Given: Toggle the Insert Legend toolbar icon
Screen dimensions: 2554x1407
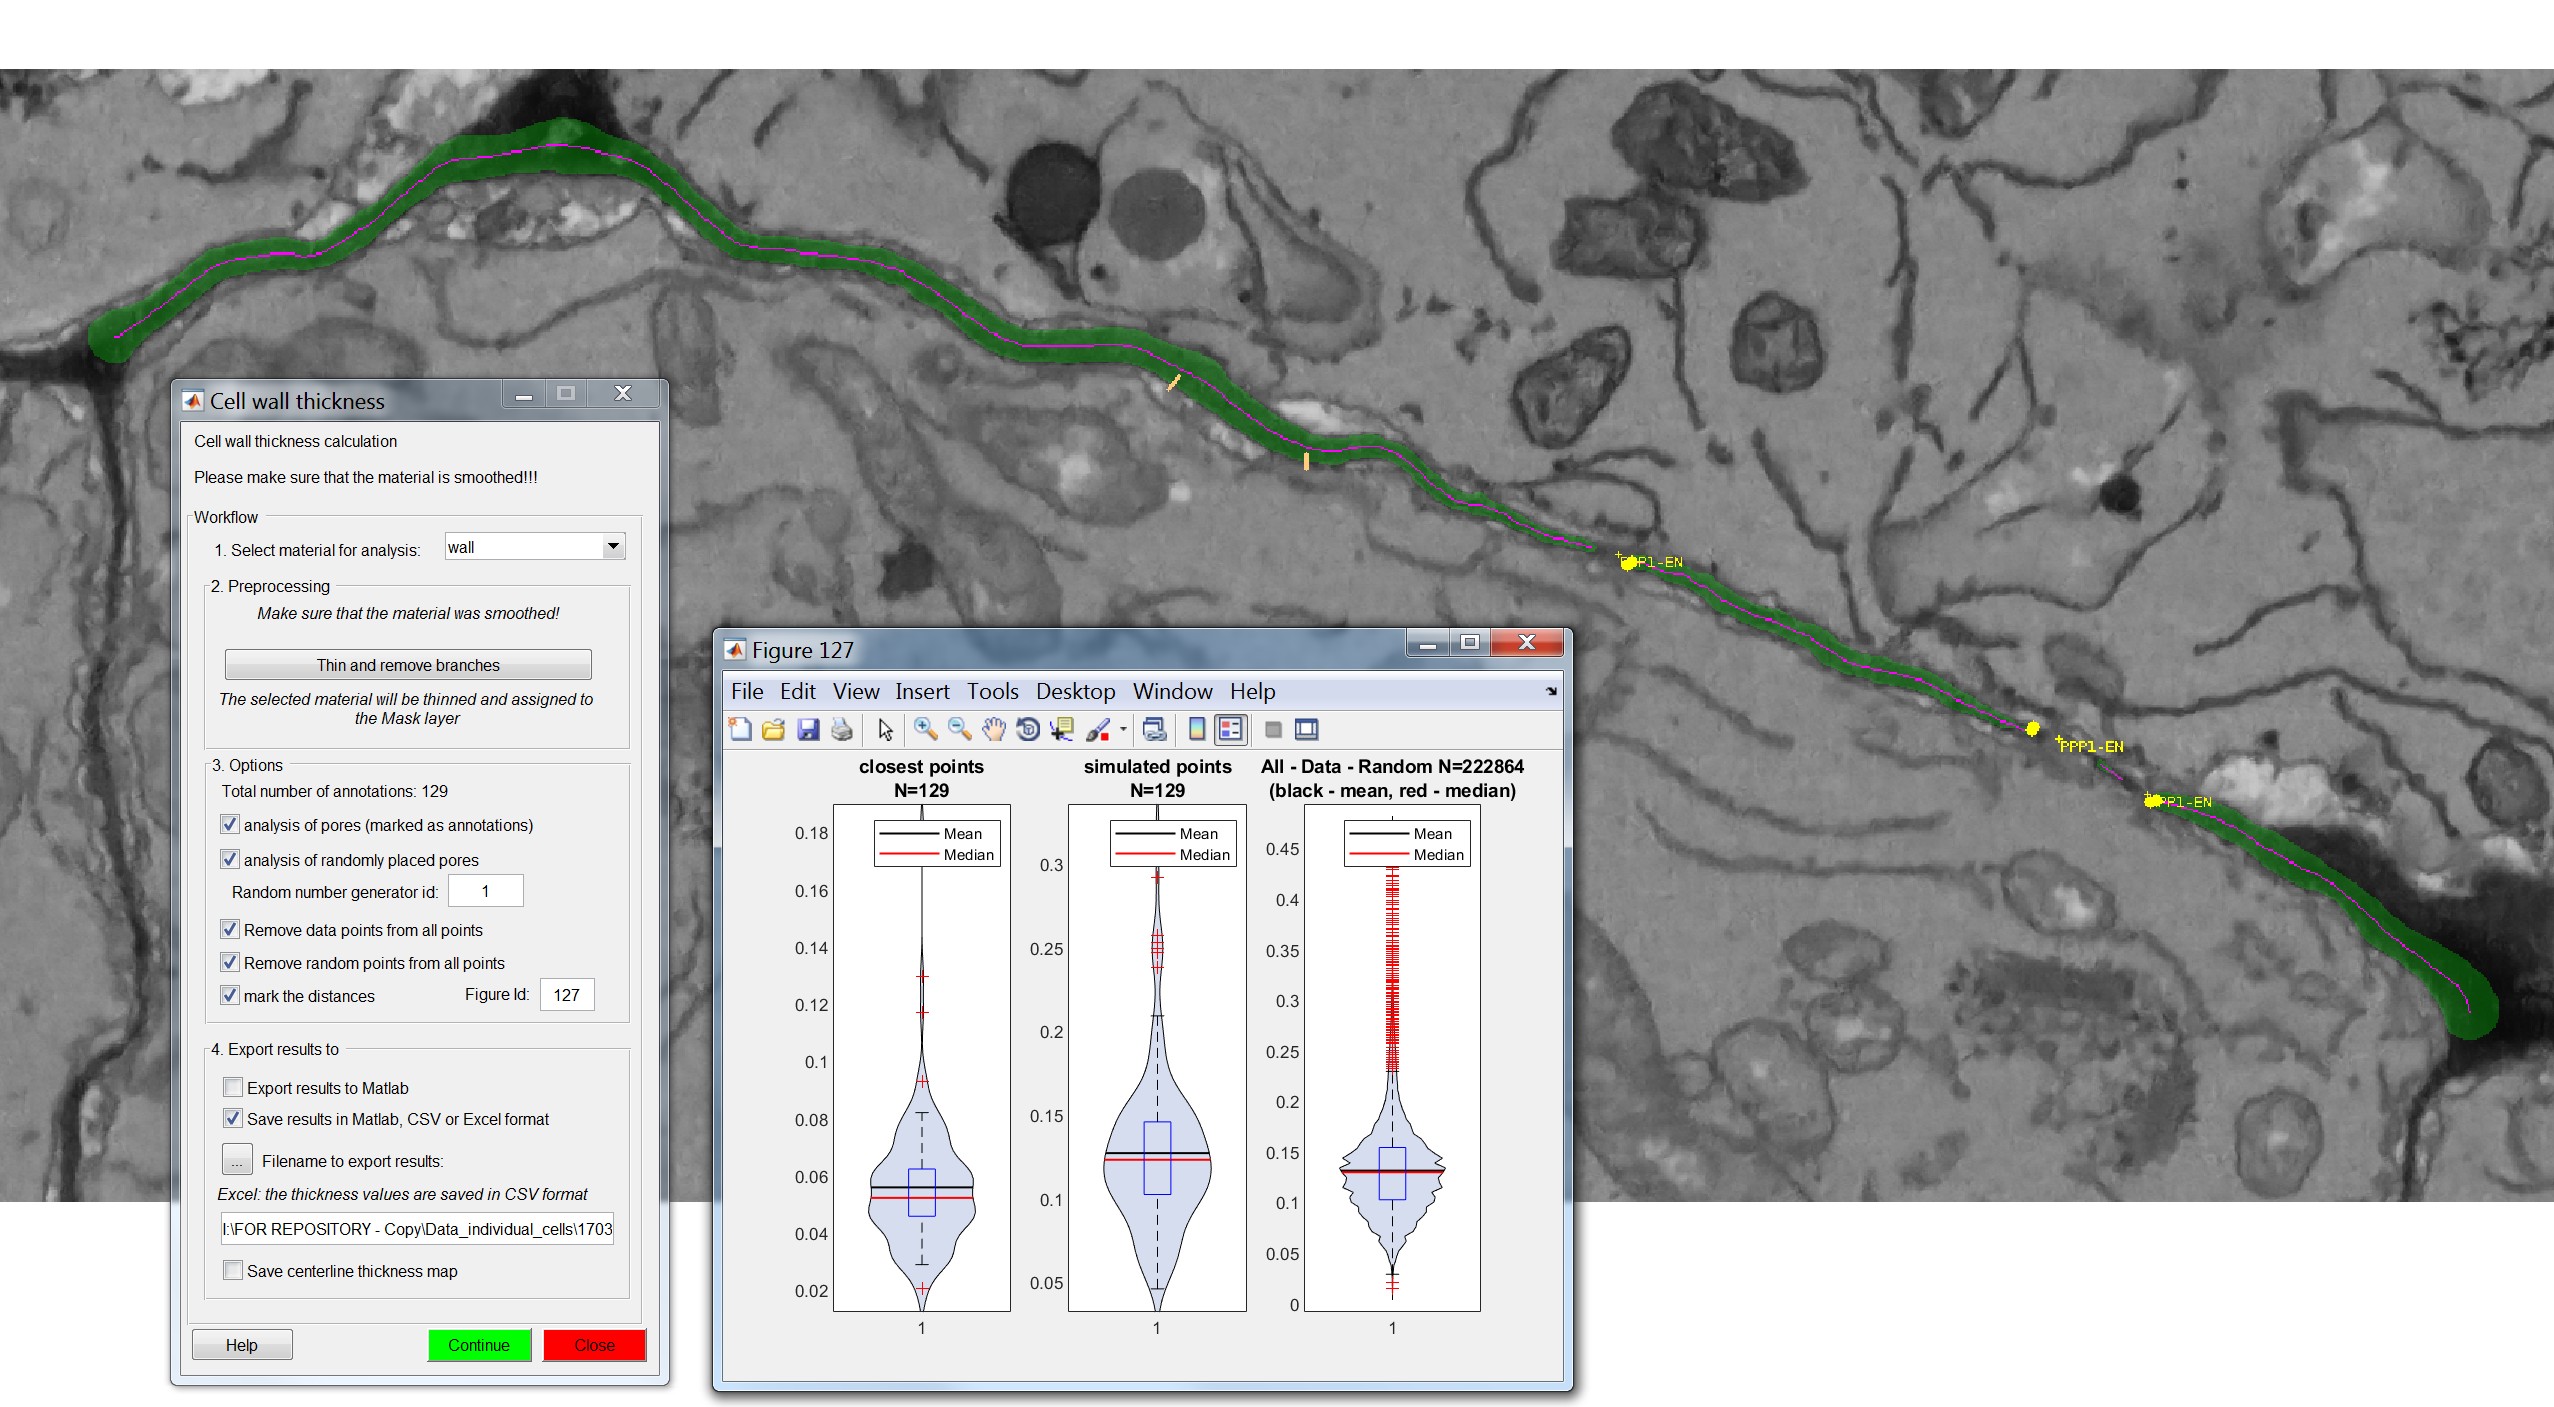Looking at the screenshot, I should pos(1231,730).
